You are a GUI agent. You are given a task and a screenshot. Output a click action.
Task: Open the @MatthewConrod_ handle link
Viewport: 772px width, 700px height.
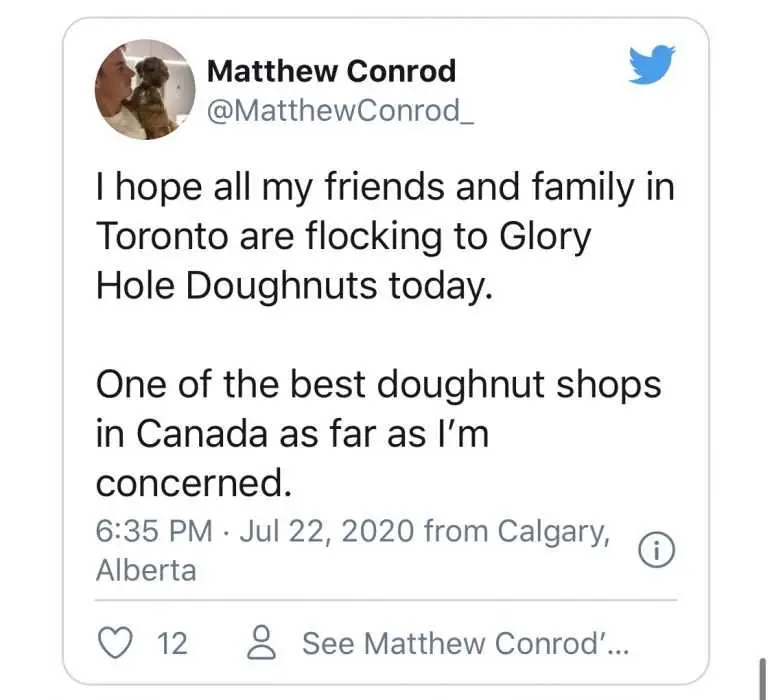340,111
